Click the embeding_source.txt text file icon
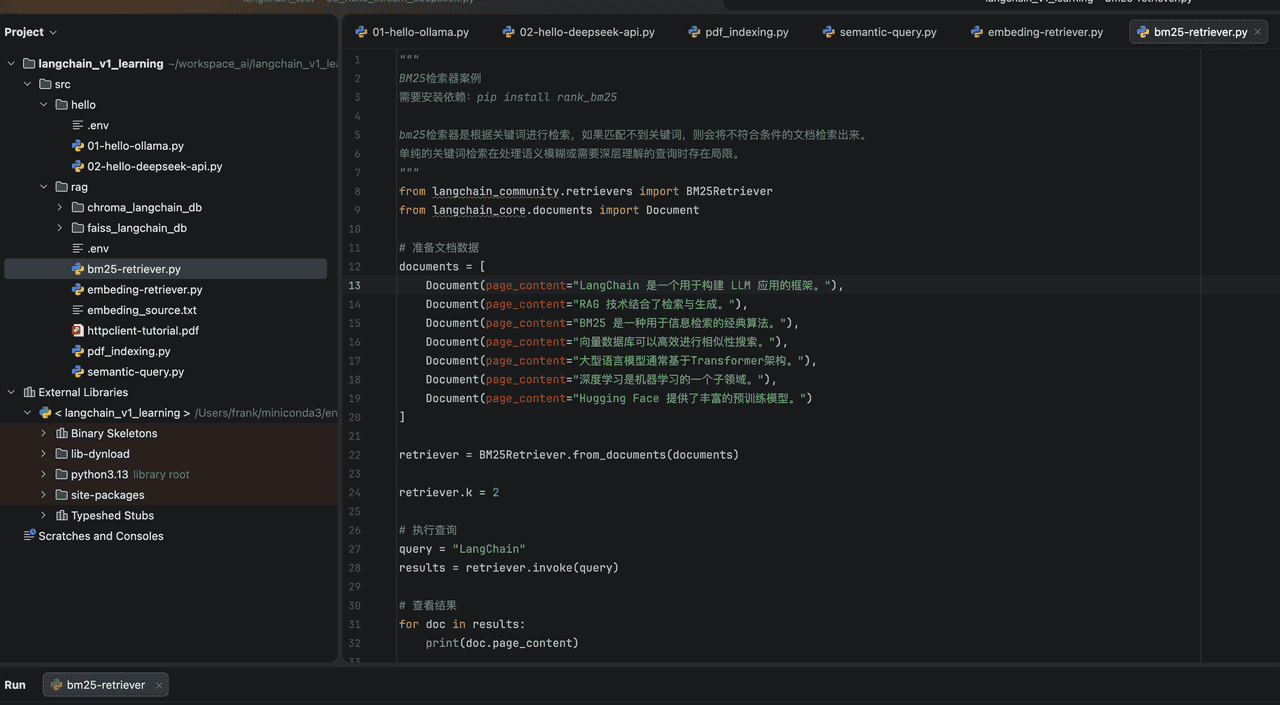 [x=78, y=310]
